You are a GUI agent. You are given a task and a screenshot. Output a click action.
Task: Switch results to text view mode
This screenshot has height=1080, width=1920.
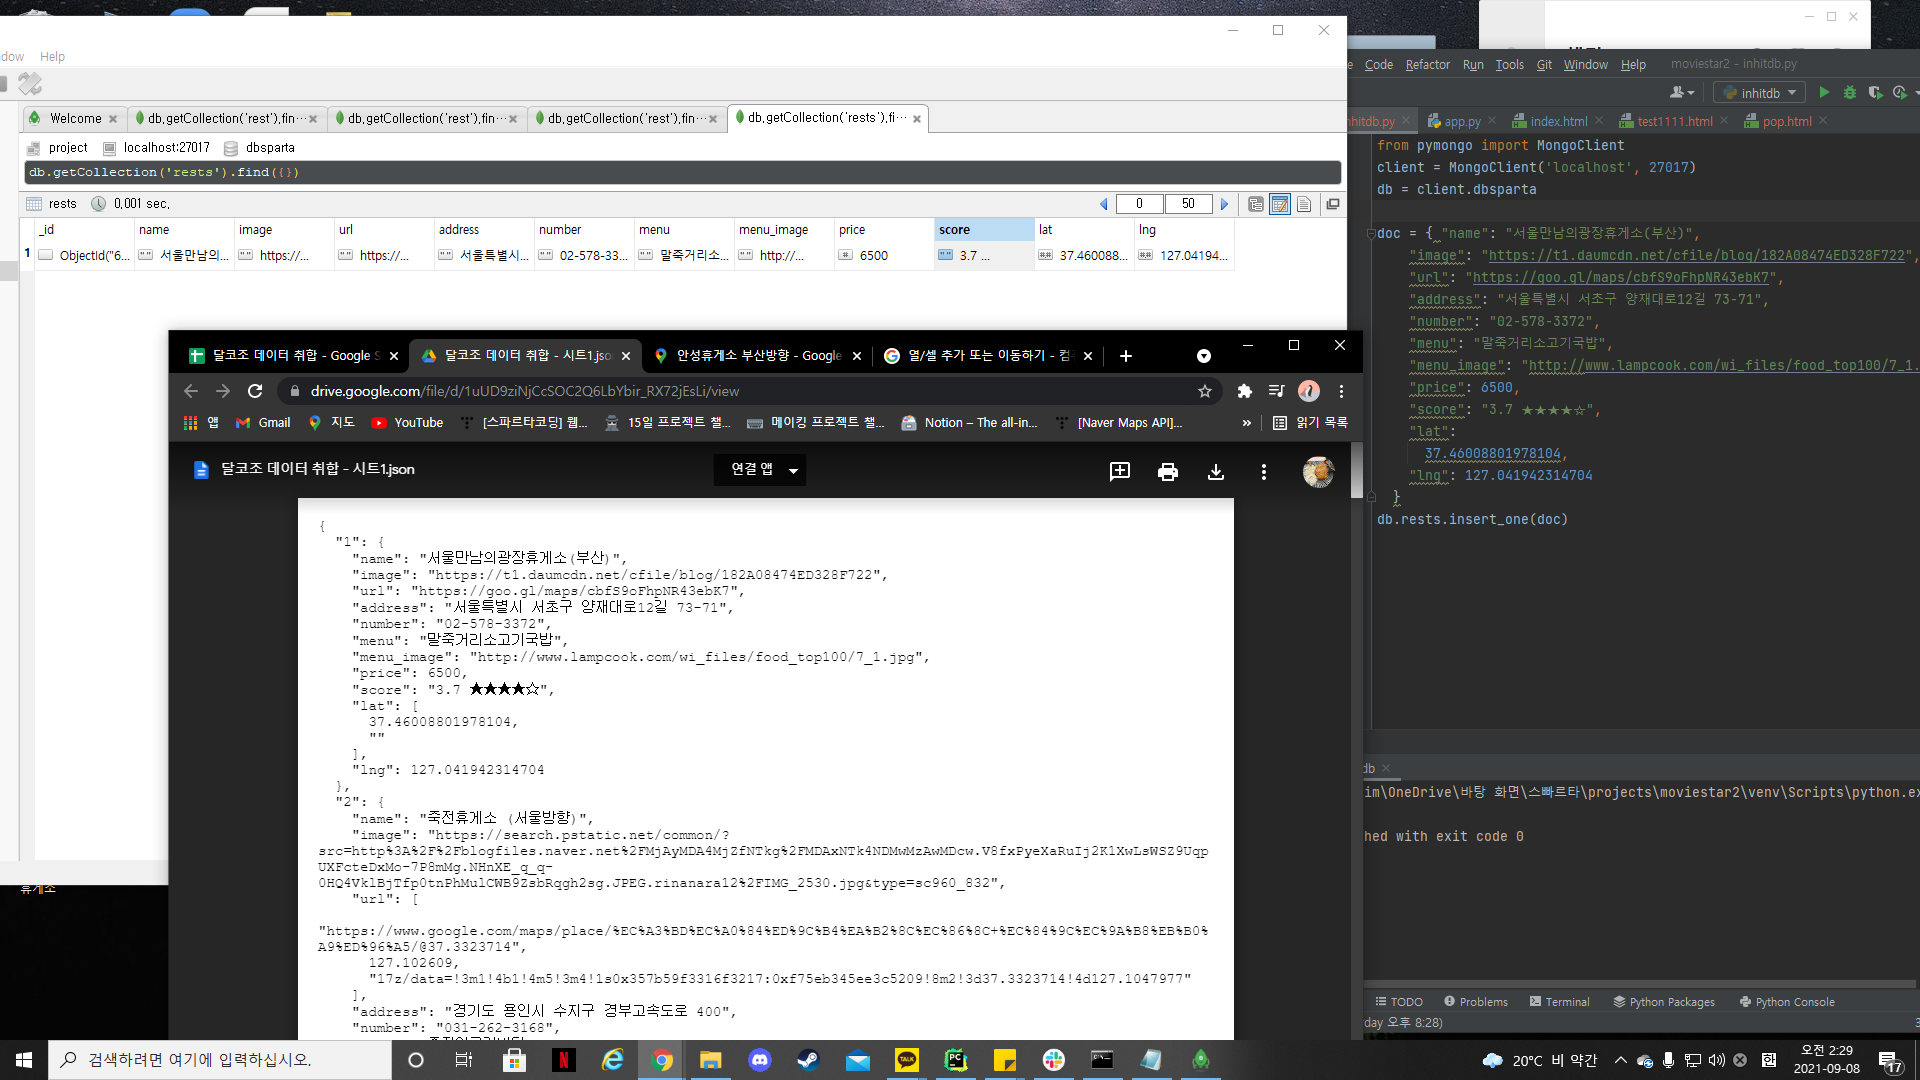point(1304,204)
